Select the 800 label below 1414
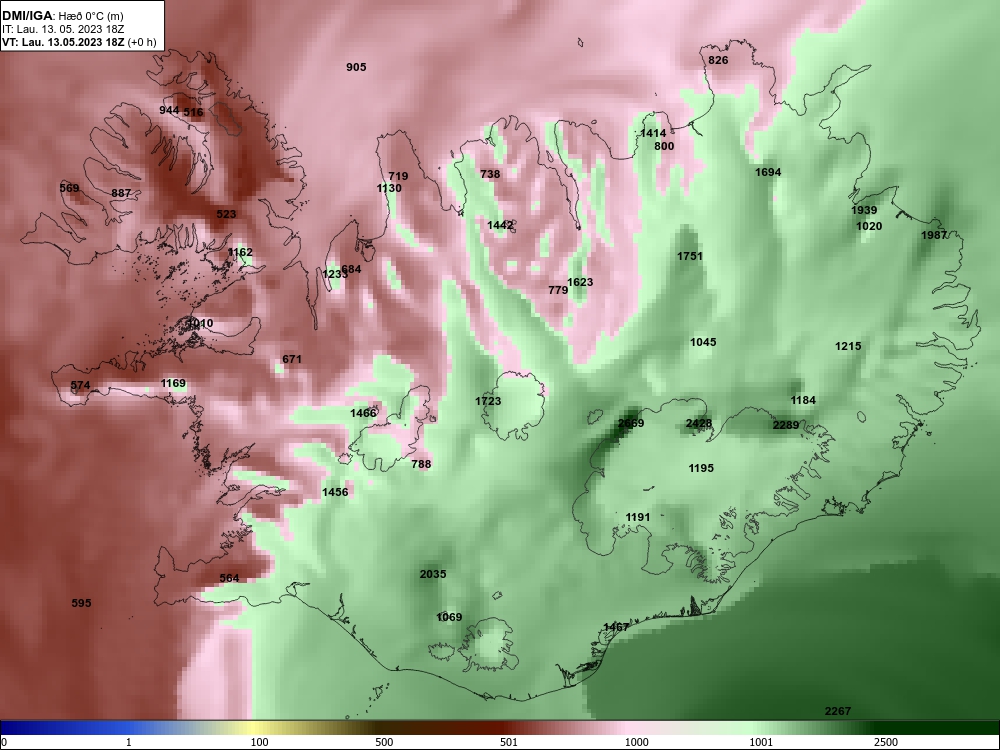Image resolution: width=1000 pixels, height=750 pixels. (664, 146)
